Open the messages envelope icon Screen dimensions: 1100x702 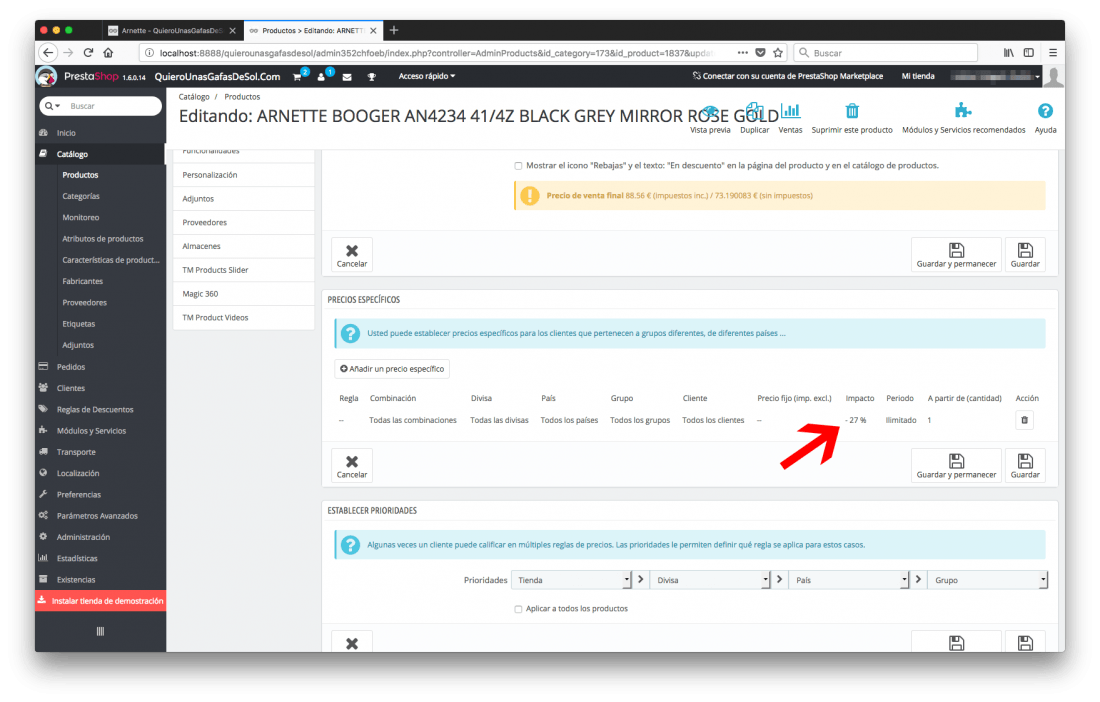point(347,77)
